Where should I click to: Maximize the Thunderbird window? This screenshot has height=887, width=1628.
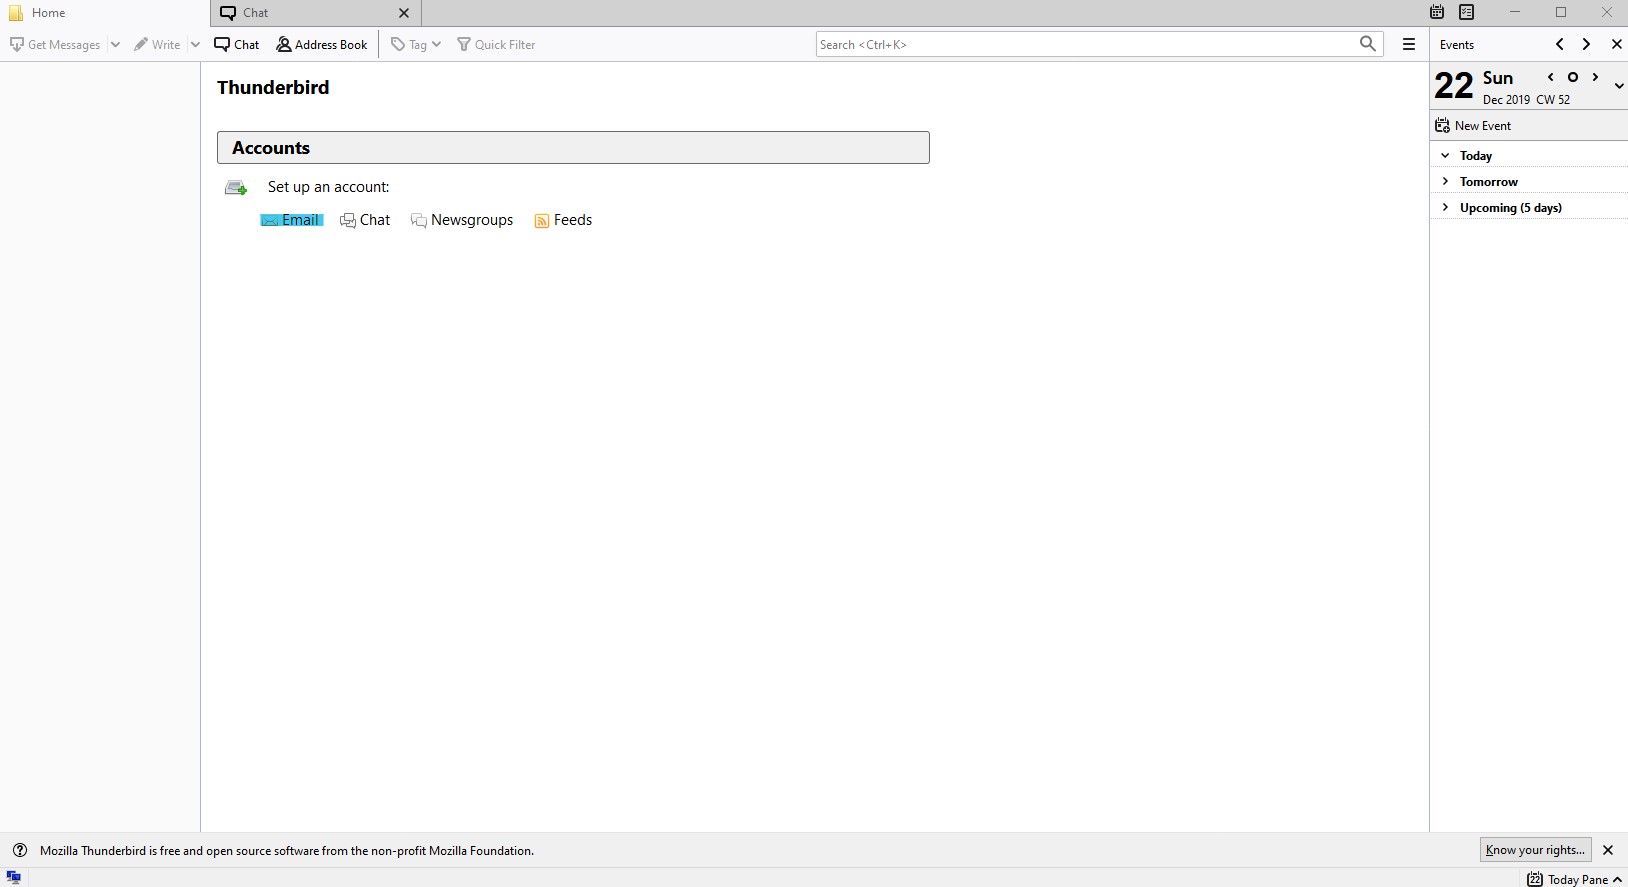[1561, 12]
